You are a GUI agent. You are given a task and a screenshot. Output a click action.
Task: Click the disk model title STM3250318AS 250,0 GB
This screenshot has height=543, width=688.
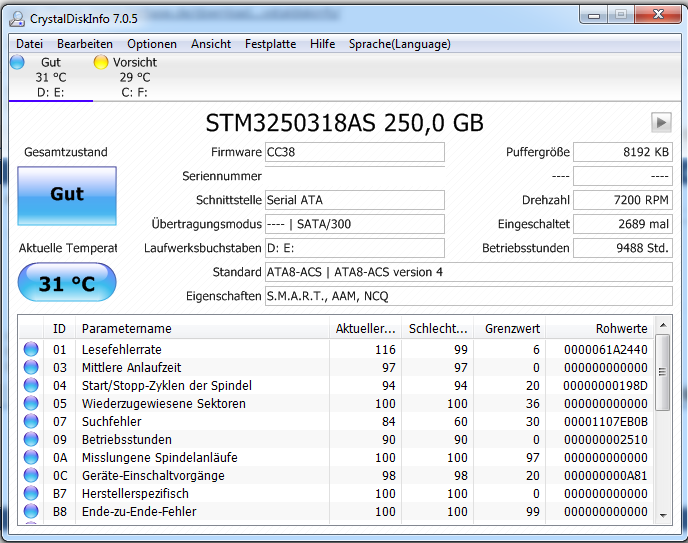point(344,123)
